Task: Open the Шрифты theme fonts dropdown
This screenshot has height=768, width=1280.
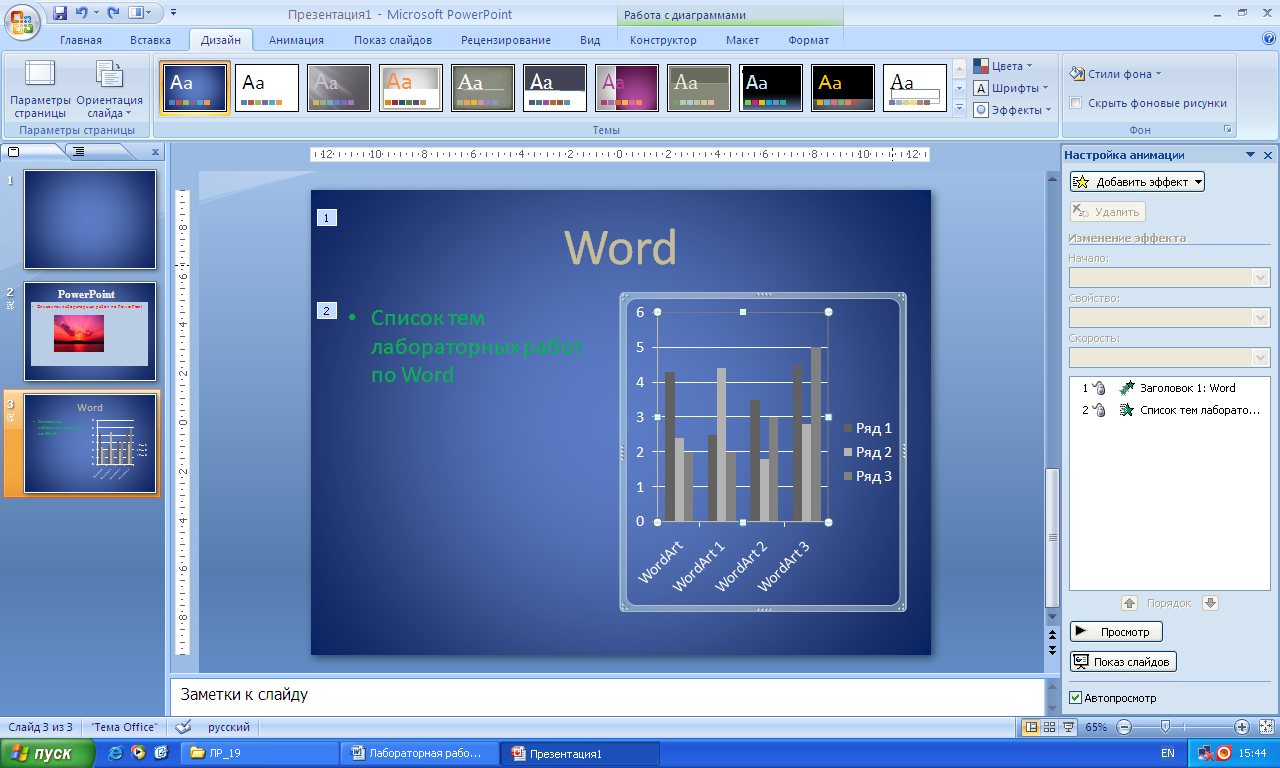Action: click(x=1011, y=88)
